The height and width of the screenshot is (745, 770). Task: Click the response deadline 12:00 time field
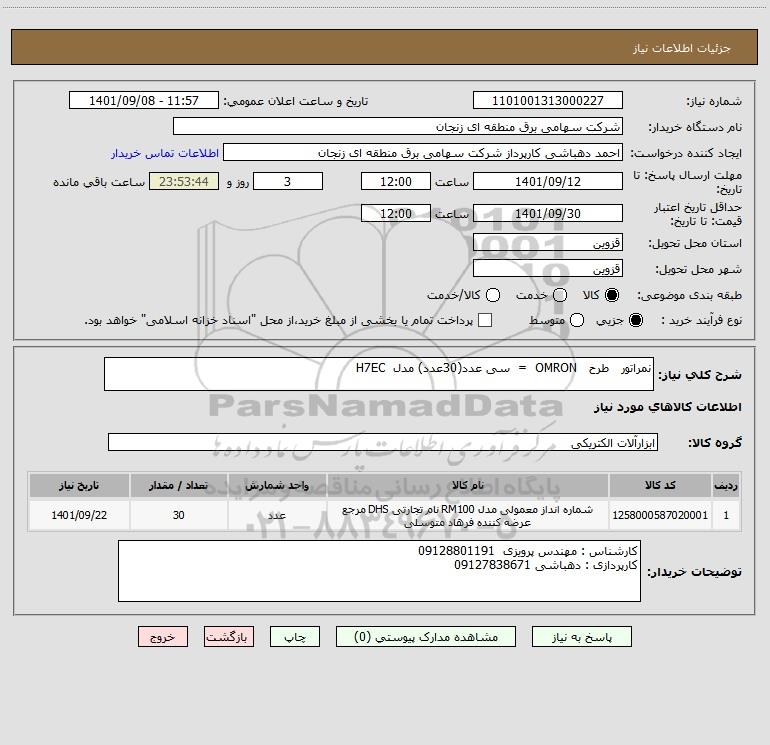tap(396, 181)
